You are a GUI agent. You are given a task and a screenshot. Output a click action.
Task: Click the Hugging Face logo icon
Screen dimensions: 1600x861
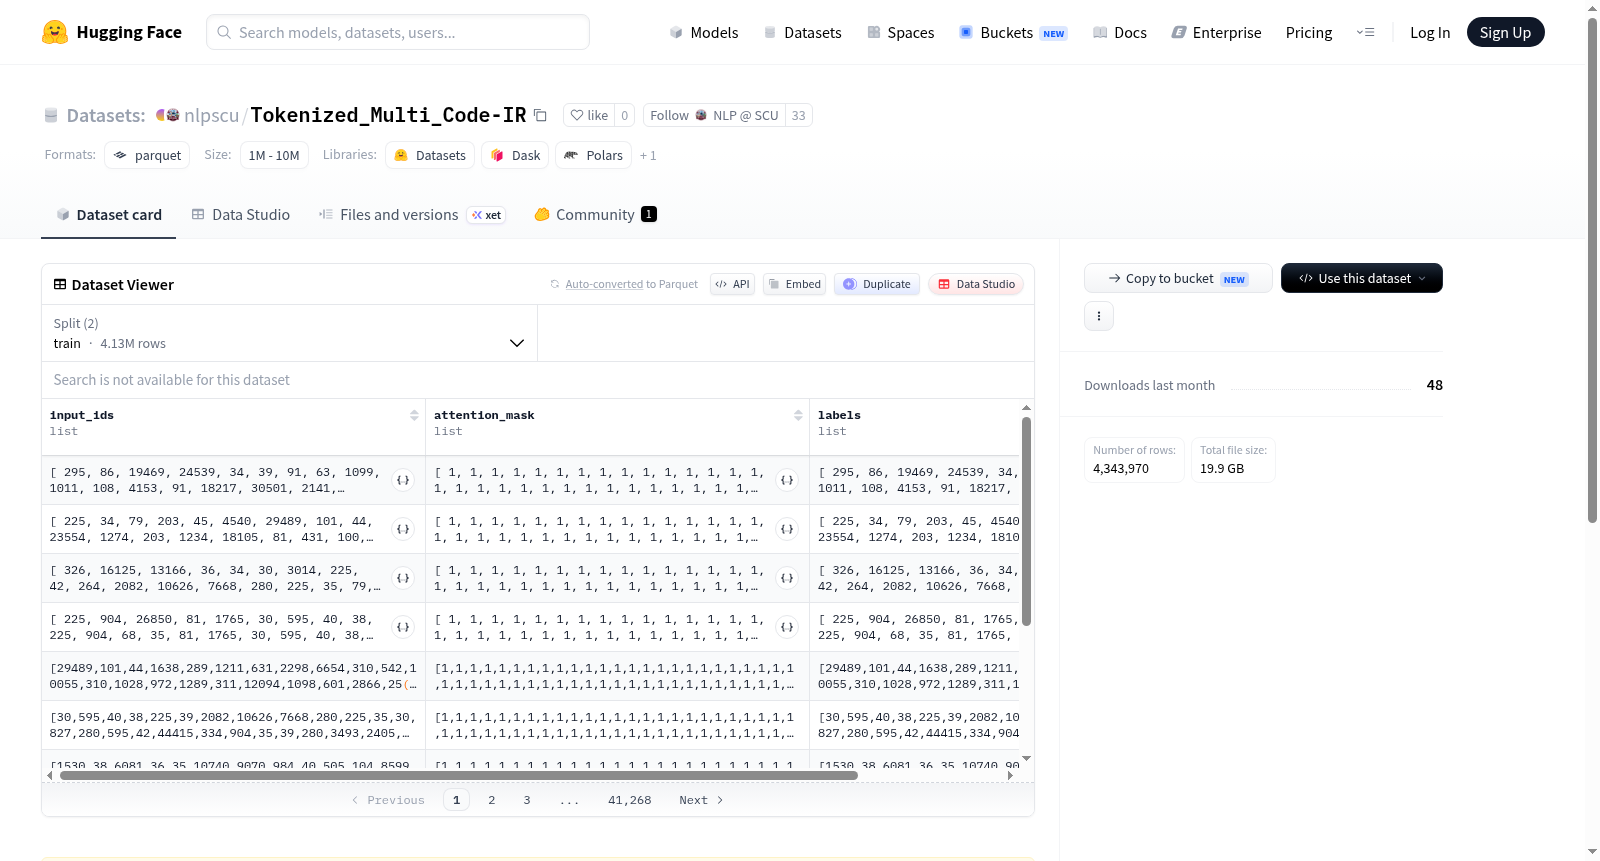pyautogui.click(x=55, y=32)
